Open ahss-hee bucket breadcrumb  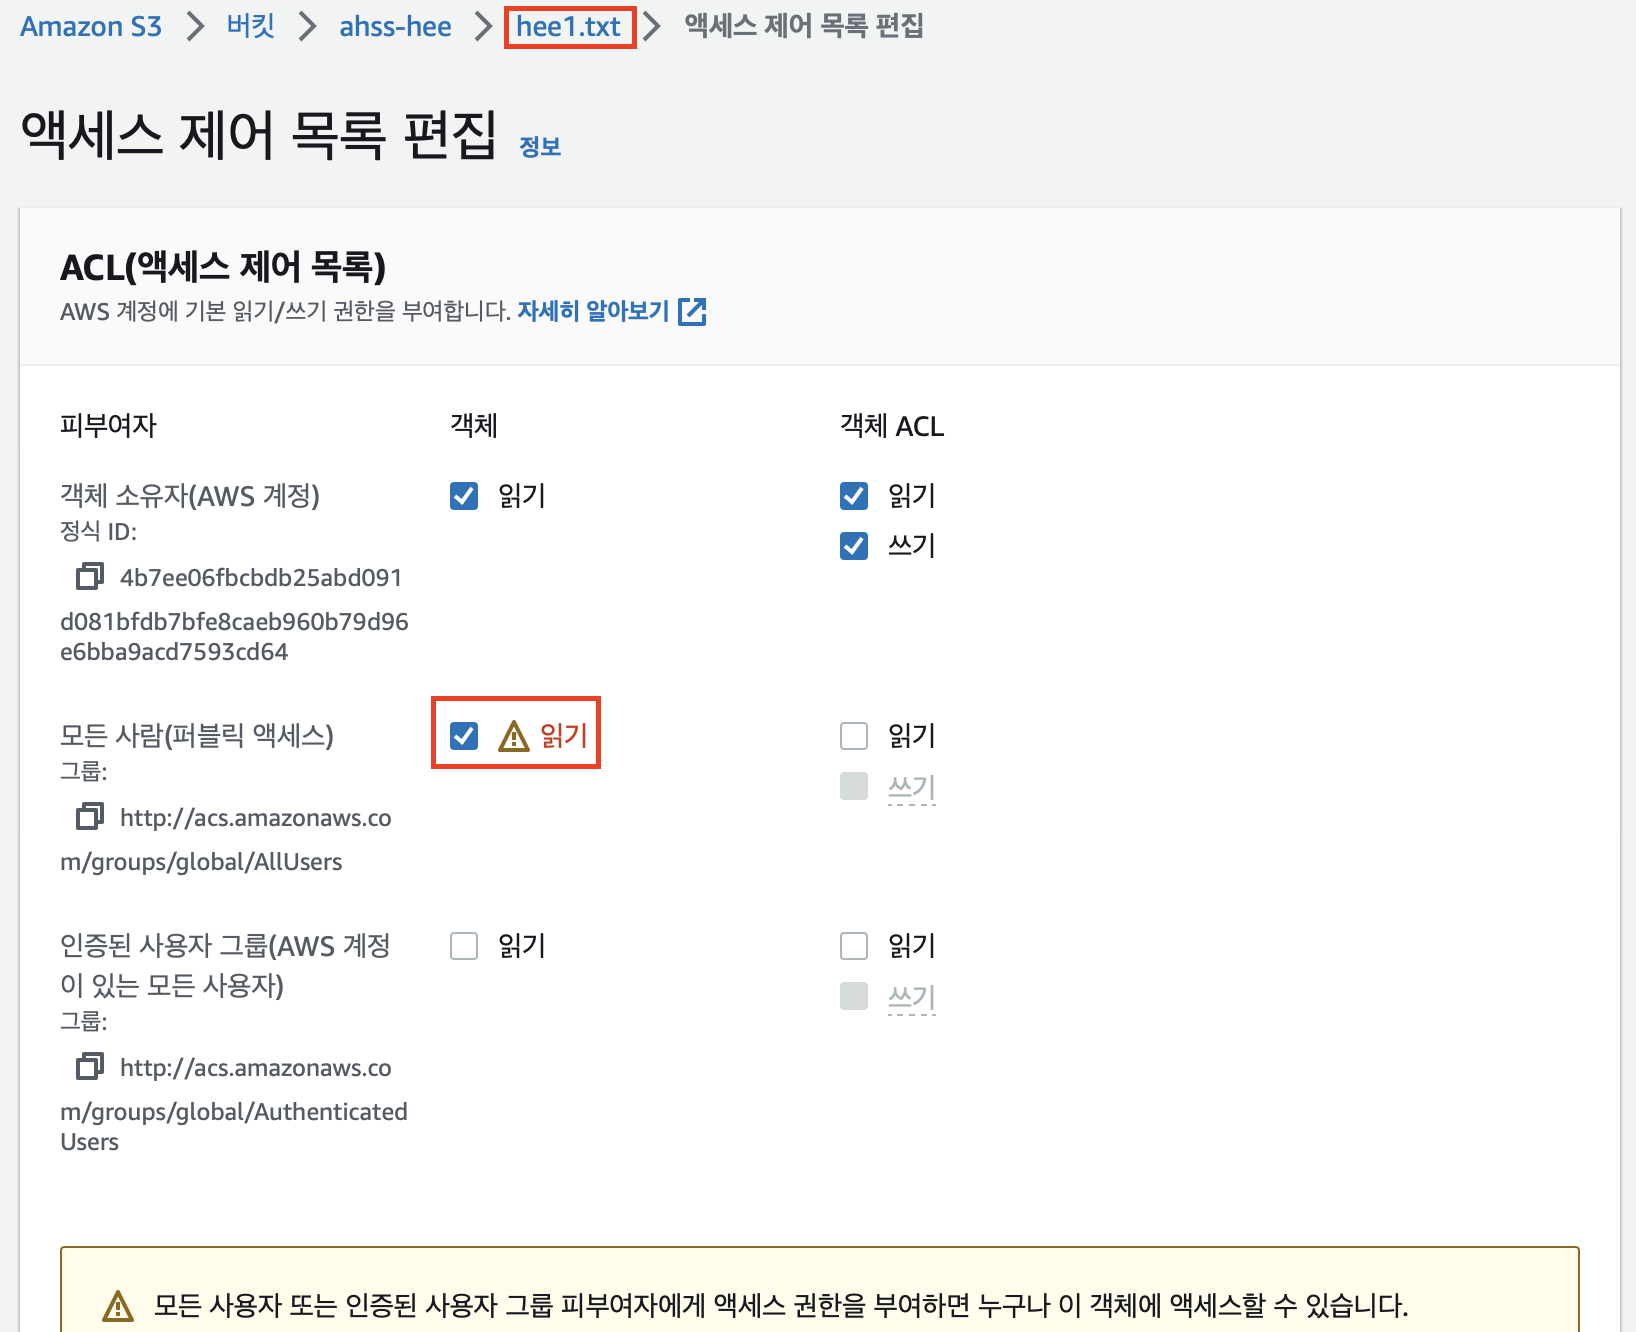coord(395,27)
